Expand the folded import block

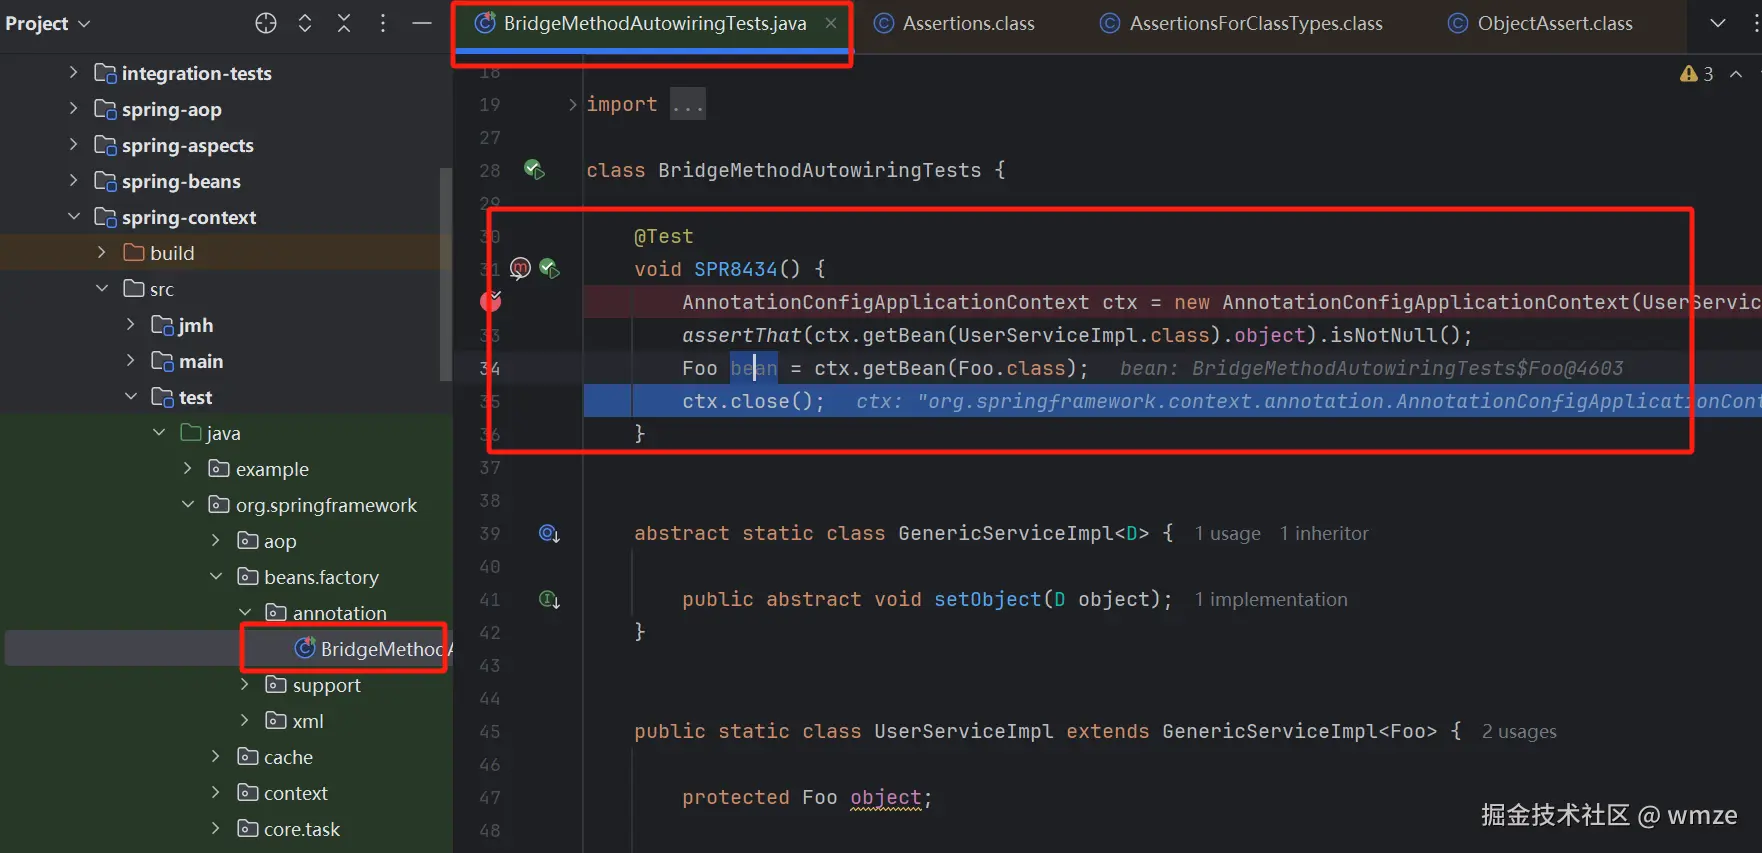(x=572, y=104)
